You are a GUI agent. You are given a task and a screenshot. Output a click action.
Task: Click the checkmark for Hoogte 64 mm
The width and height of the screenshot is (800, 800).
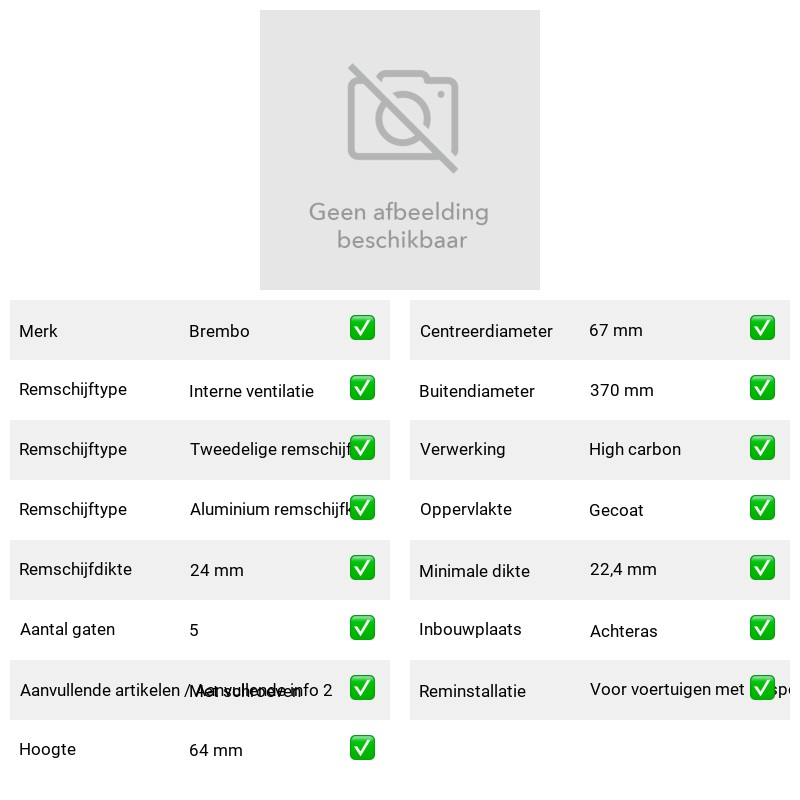[x=362, y=747]
